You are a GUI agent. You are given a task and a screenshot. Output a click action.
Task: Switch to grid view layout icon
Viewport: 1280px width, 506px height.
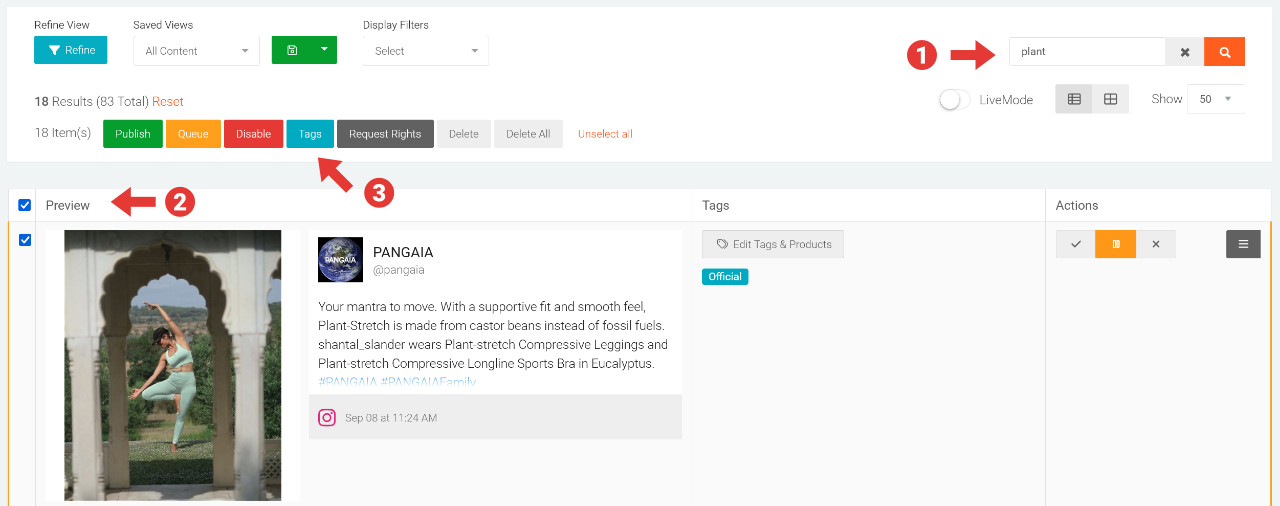(x=1110, y=99)
